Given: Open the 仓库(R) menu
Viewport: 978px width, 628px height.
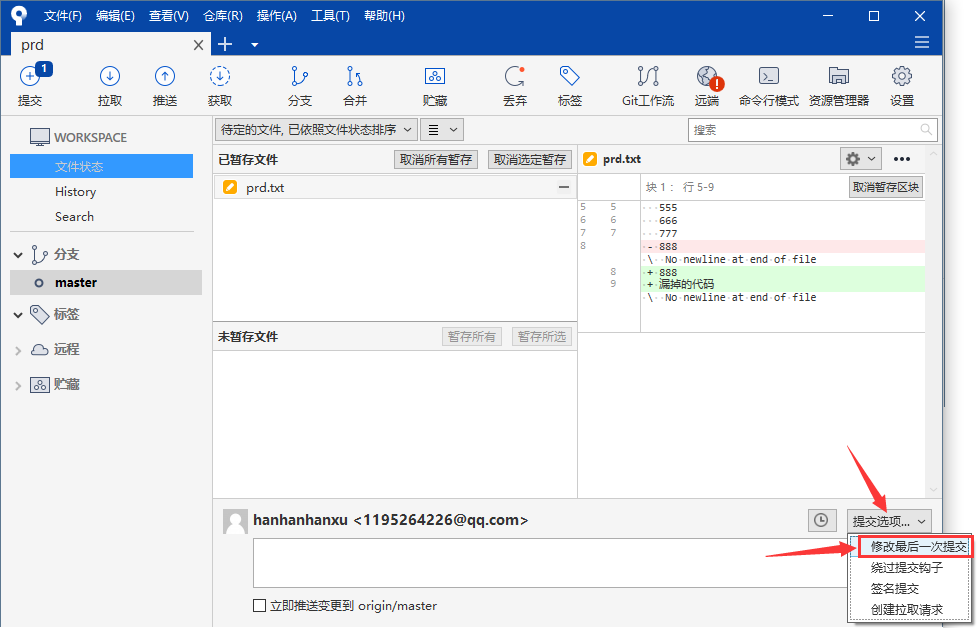Looking at the screenshot, I should point(222,16).
